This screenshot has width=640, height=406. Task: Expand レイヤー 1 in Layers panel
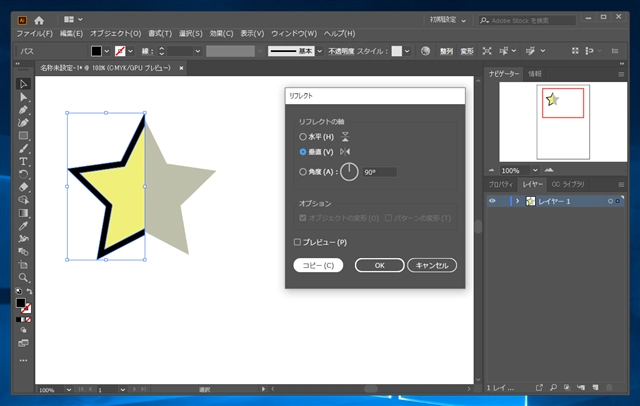[x=518, y=201]
